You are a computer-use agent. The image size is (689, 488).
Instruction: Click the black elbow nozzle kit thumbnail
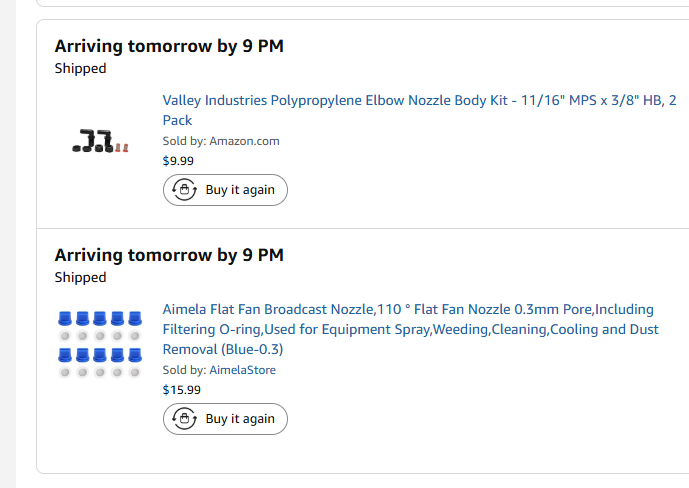[x=100, y=141]
